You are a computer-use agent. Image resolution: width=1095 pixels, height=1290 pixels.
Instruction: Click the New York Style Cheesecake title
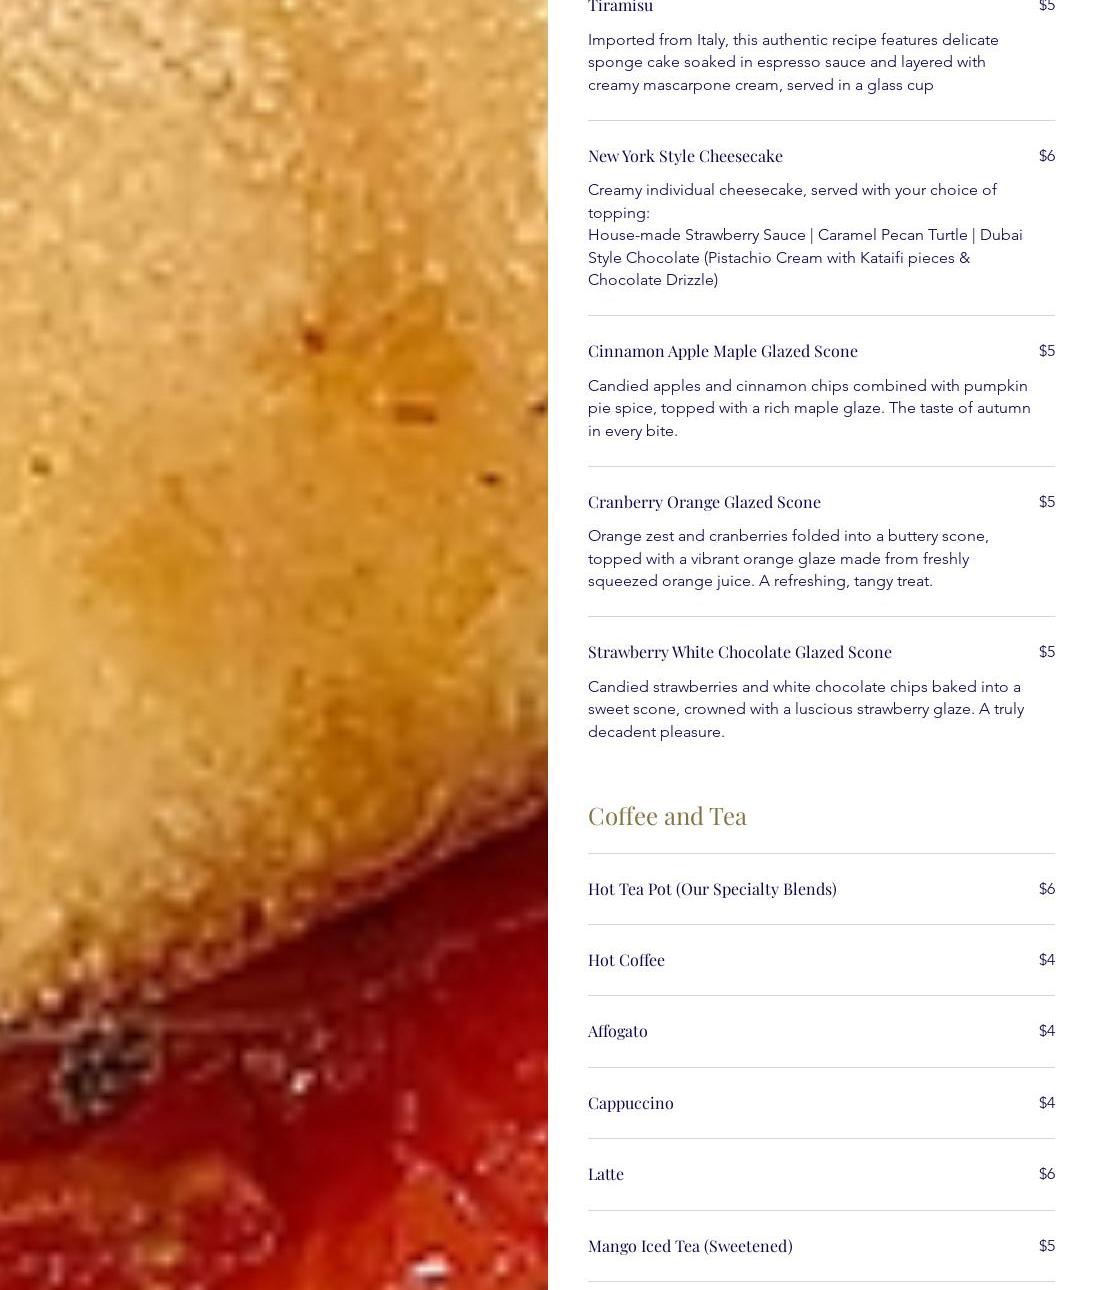tap(685, 156)
